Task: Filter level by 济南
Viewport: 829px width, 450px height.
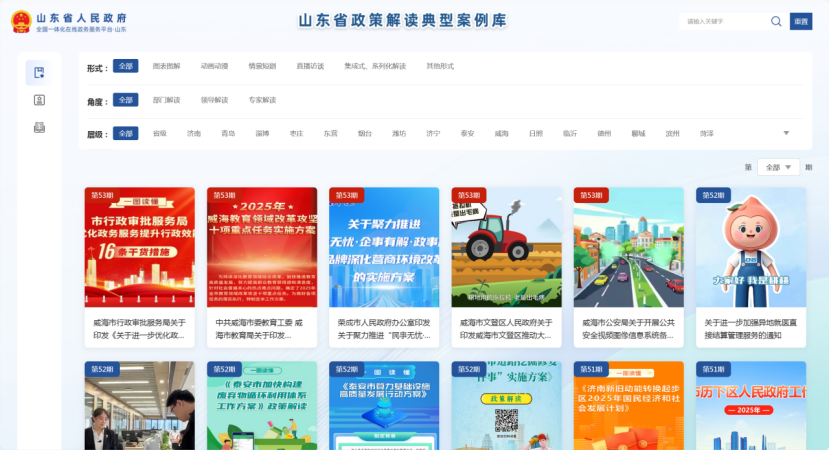Action: pyautogui.click(x=194, y=134)
